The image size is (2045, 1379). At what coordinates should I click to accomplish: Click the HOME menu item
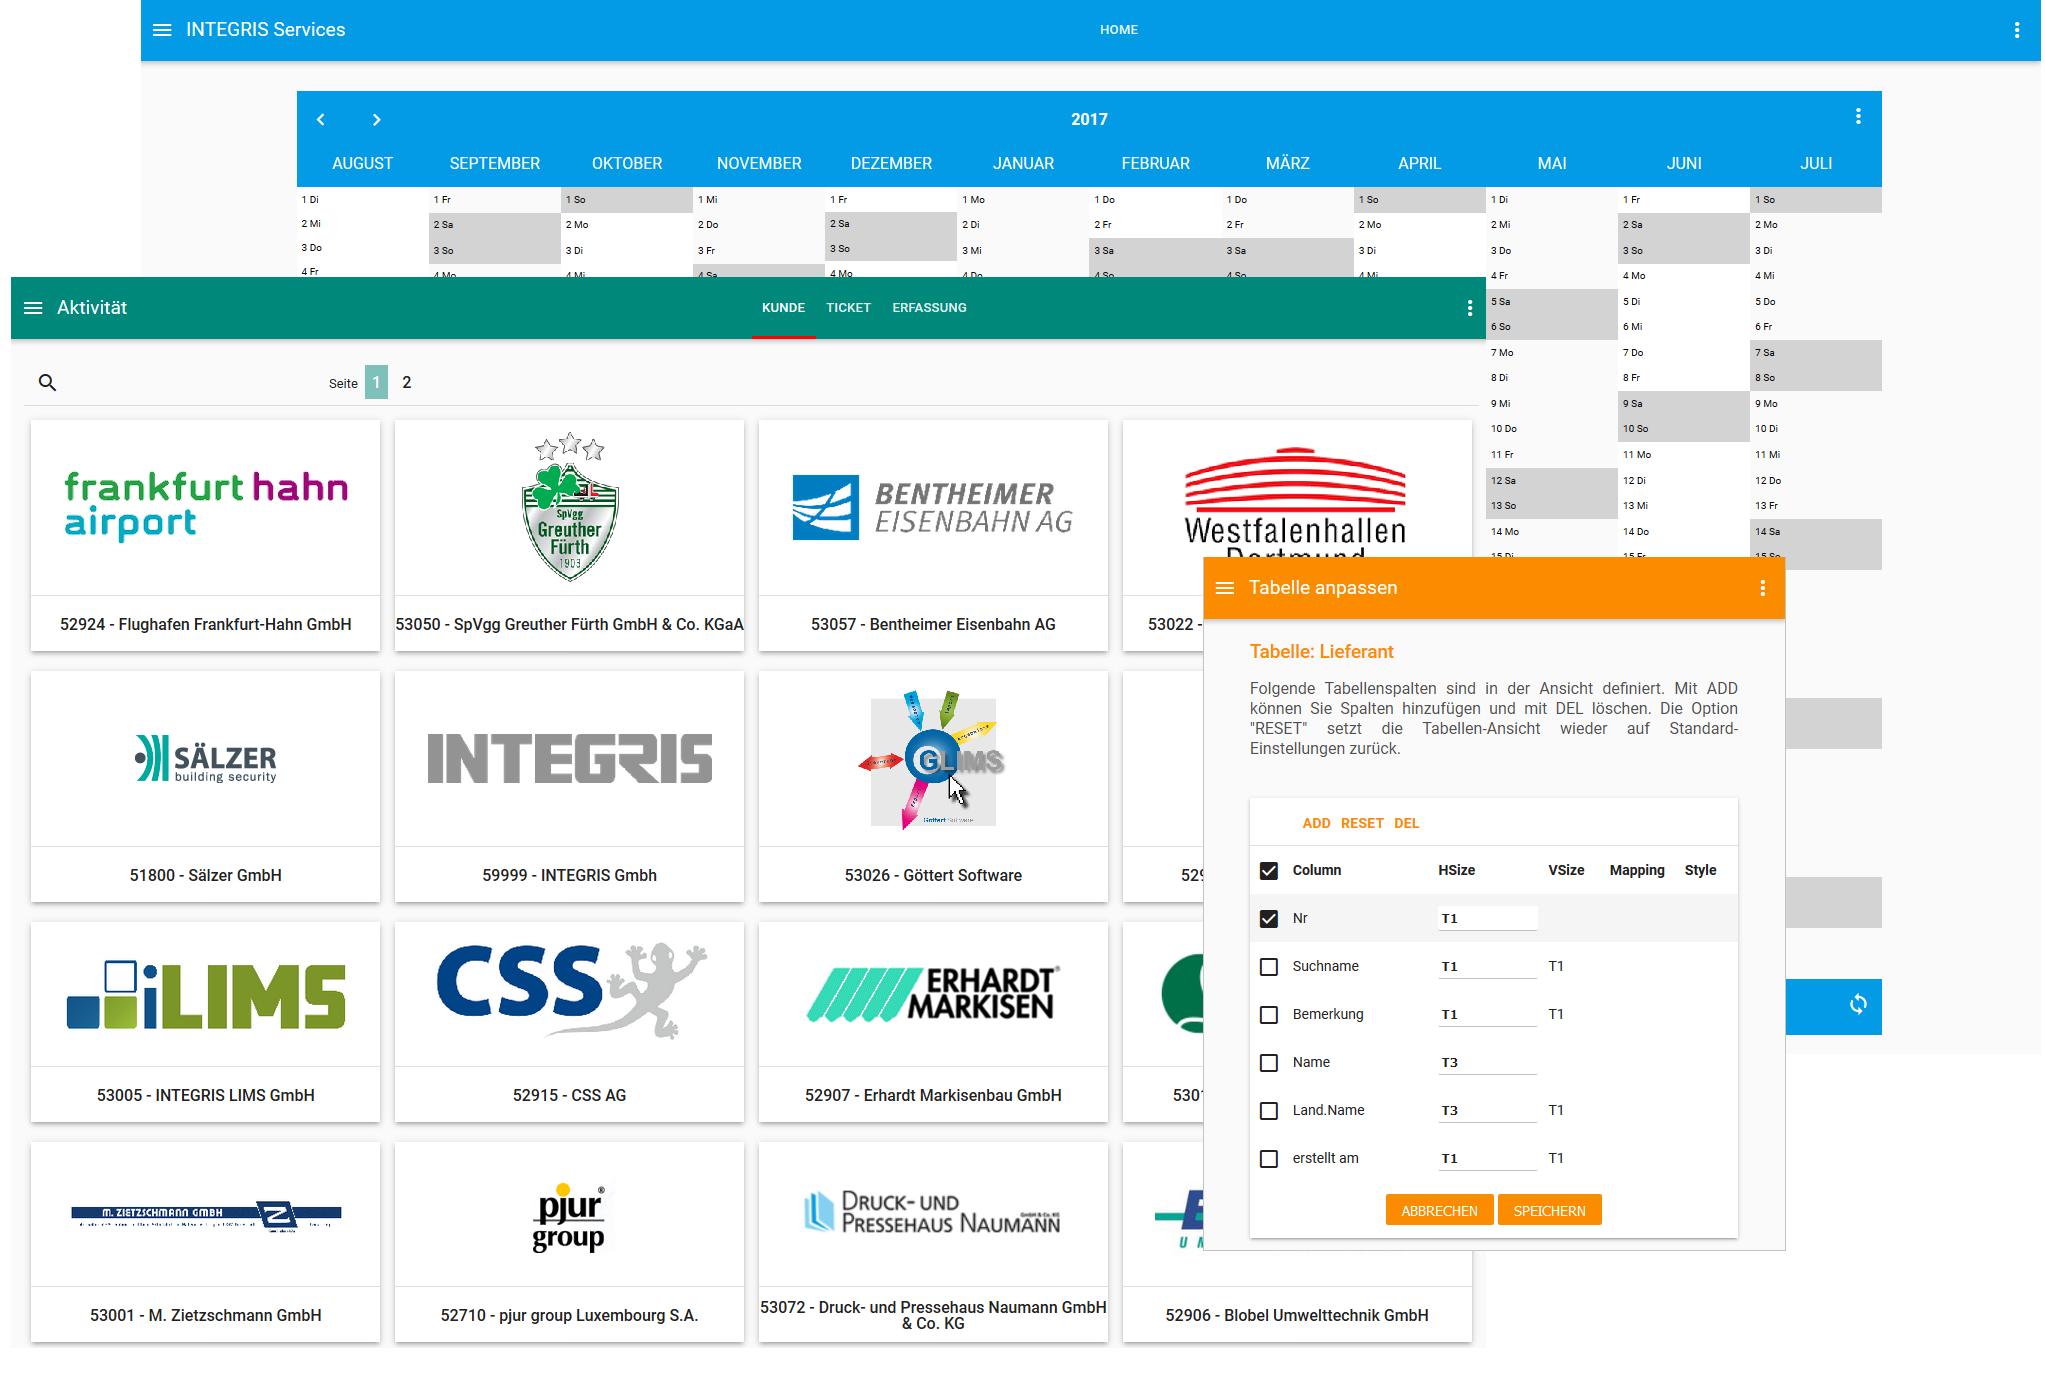[1118, 30]
